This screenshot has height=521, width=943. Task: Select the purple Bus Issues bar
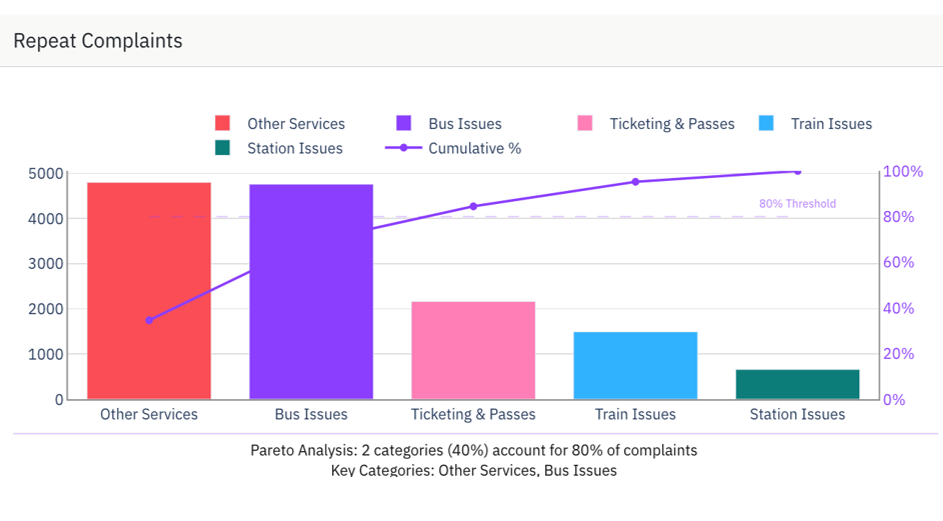tap(311, 292)
